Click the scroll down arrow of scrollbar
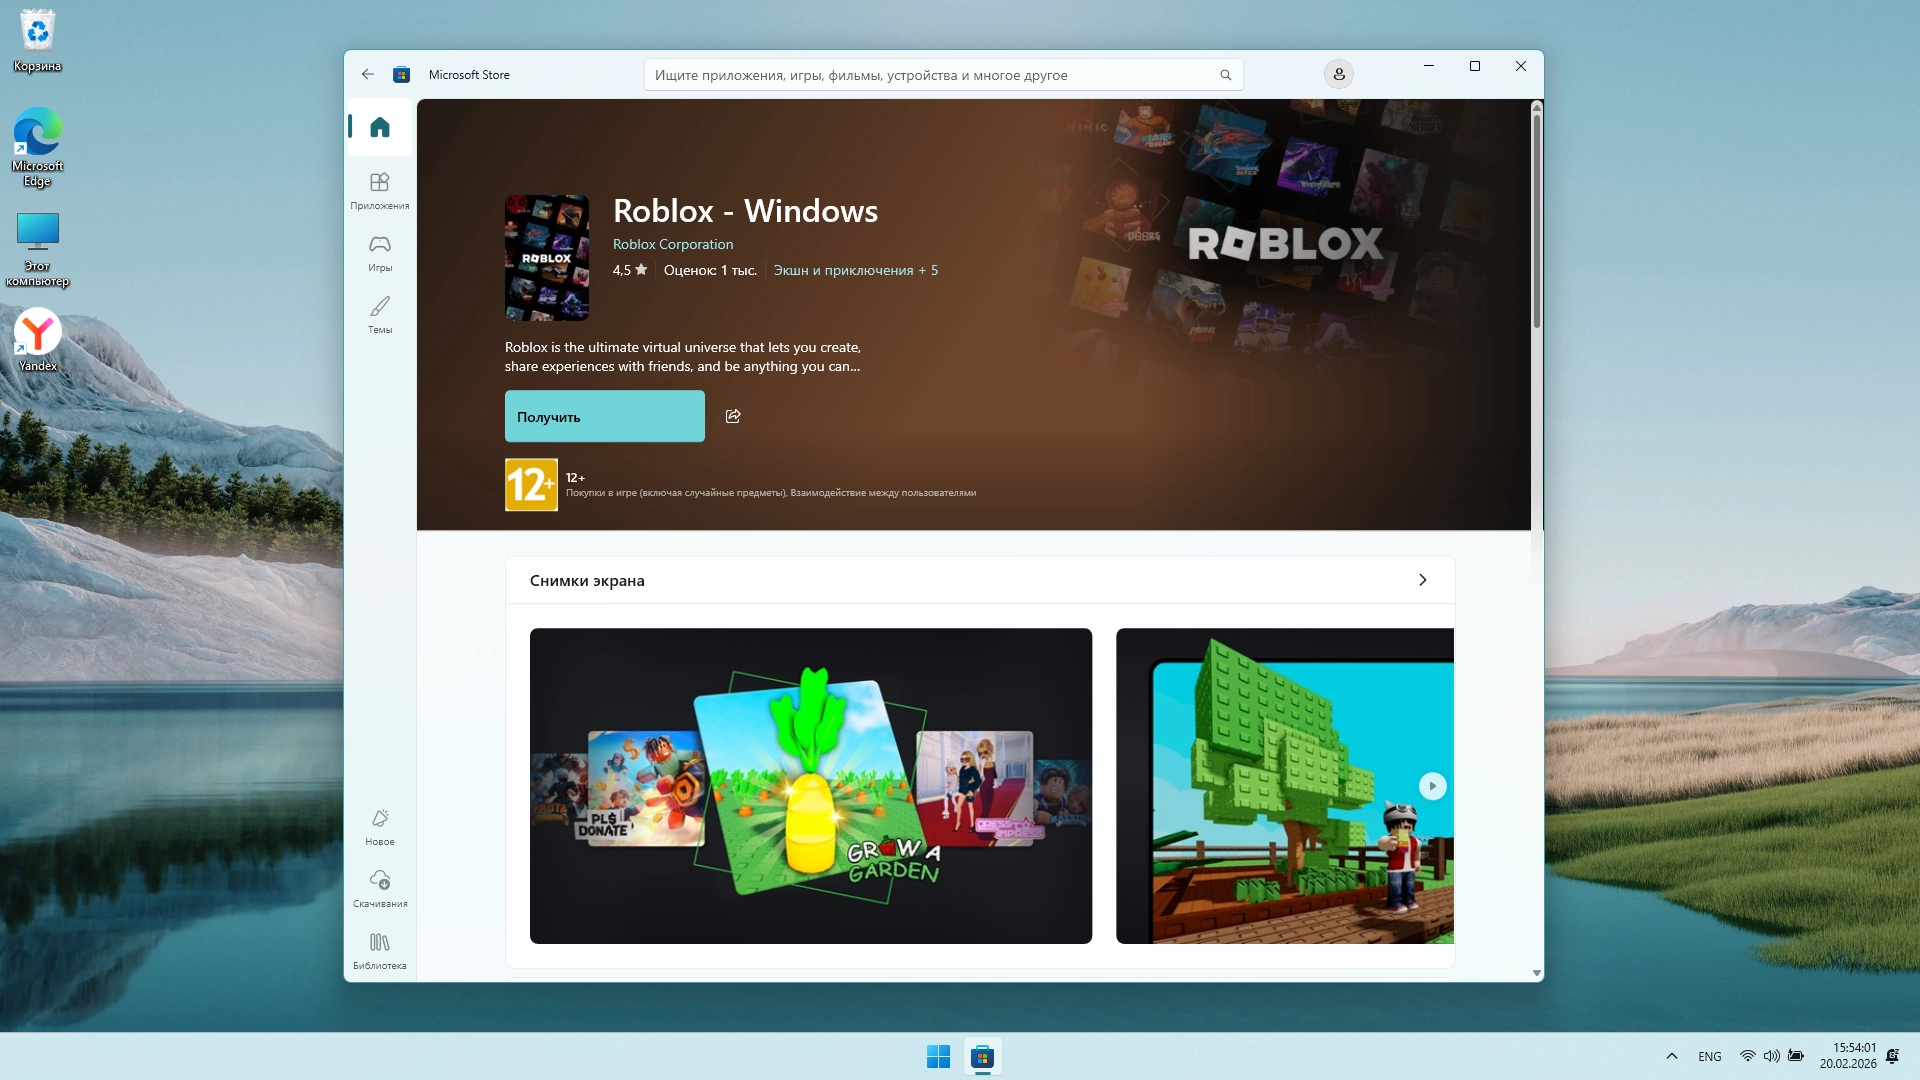This screenshot has width=1920, height=1080. tap(1536, 973)
